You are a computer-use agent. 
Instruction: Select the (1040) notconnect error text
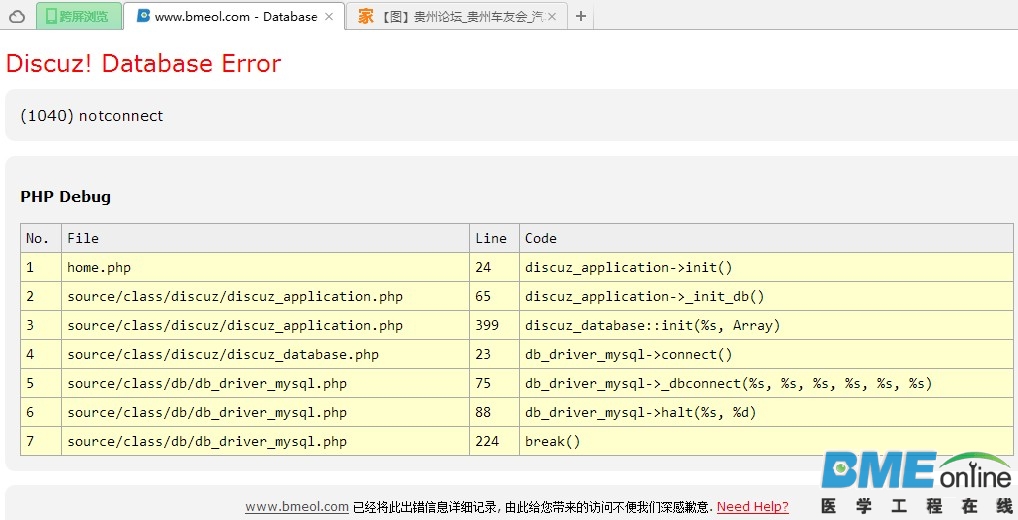point(92,116)
